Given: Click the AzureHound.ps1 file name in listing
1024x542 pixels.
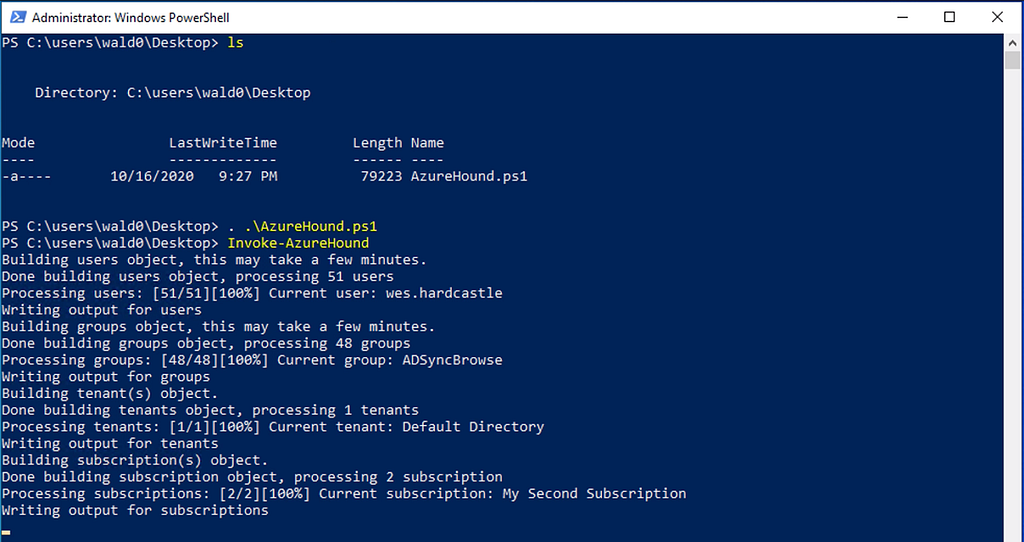Looking at the screenshot, I should point(469,177).
